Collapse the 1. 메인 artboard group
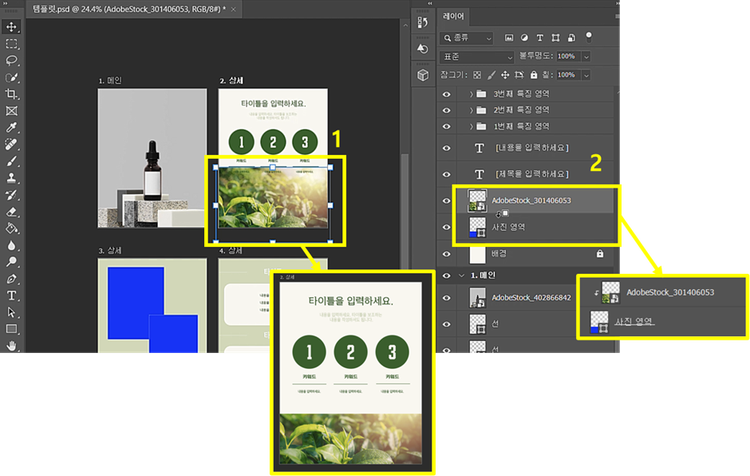Screen dimensions: 750x476 (462, 276)
